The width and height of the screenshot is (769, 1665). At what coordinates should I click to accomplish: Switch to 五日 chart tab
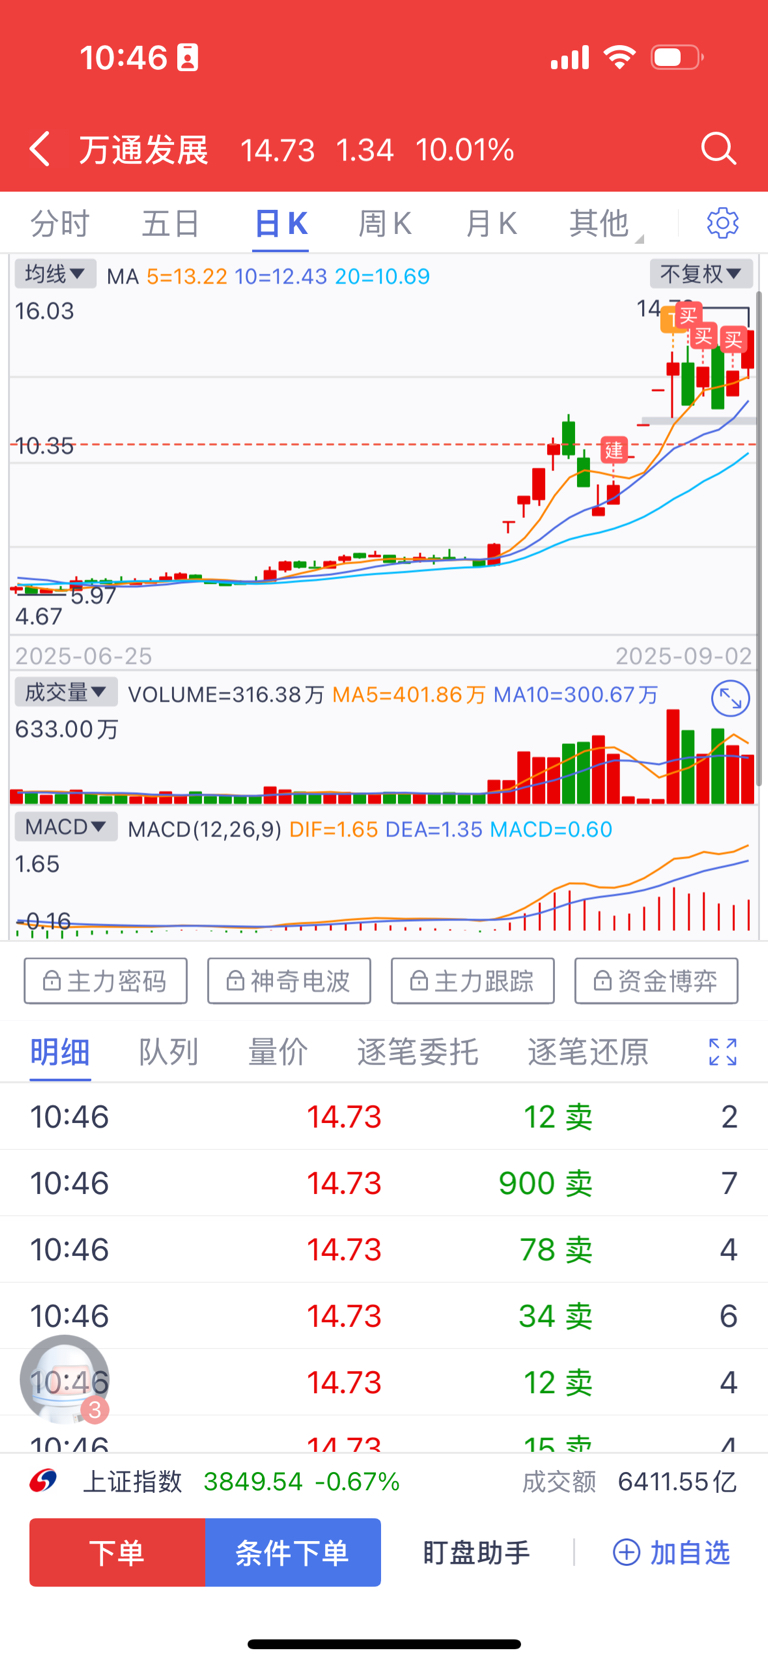pos(171,223)
